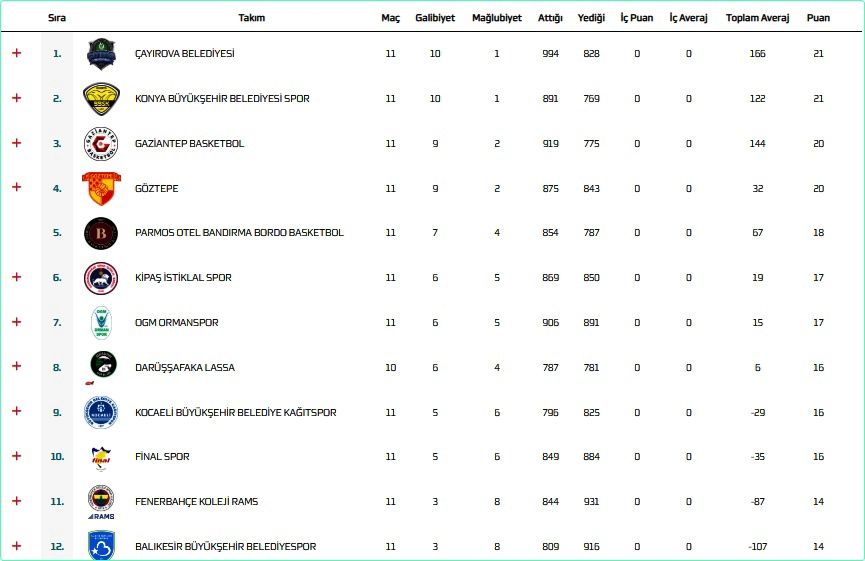
Task: Expand the Darüşşafaka Lassa row
Action: pyautogui.click(x=16, y=367)
